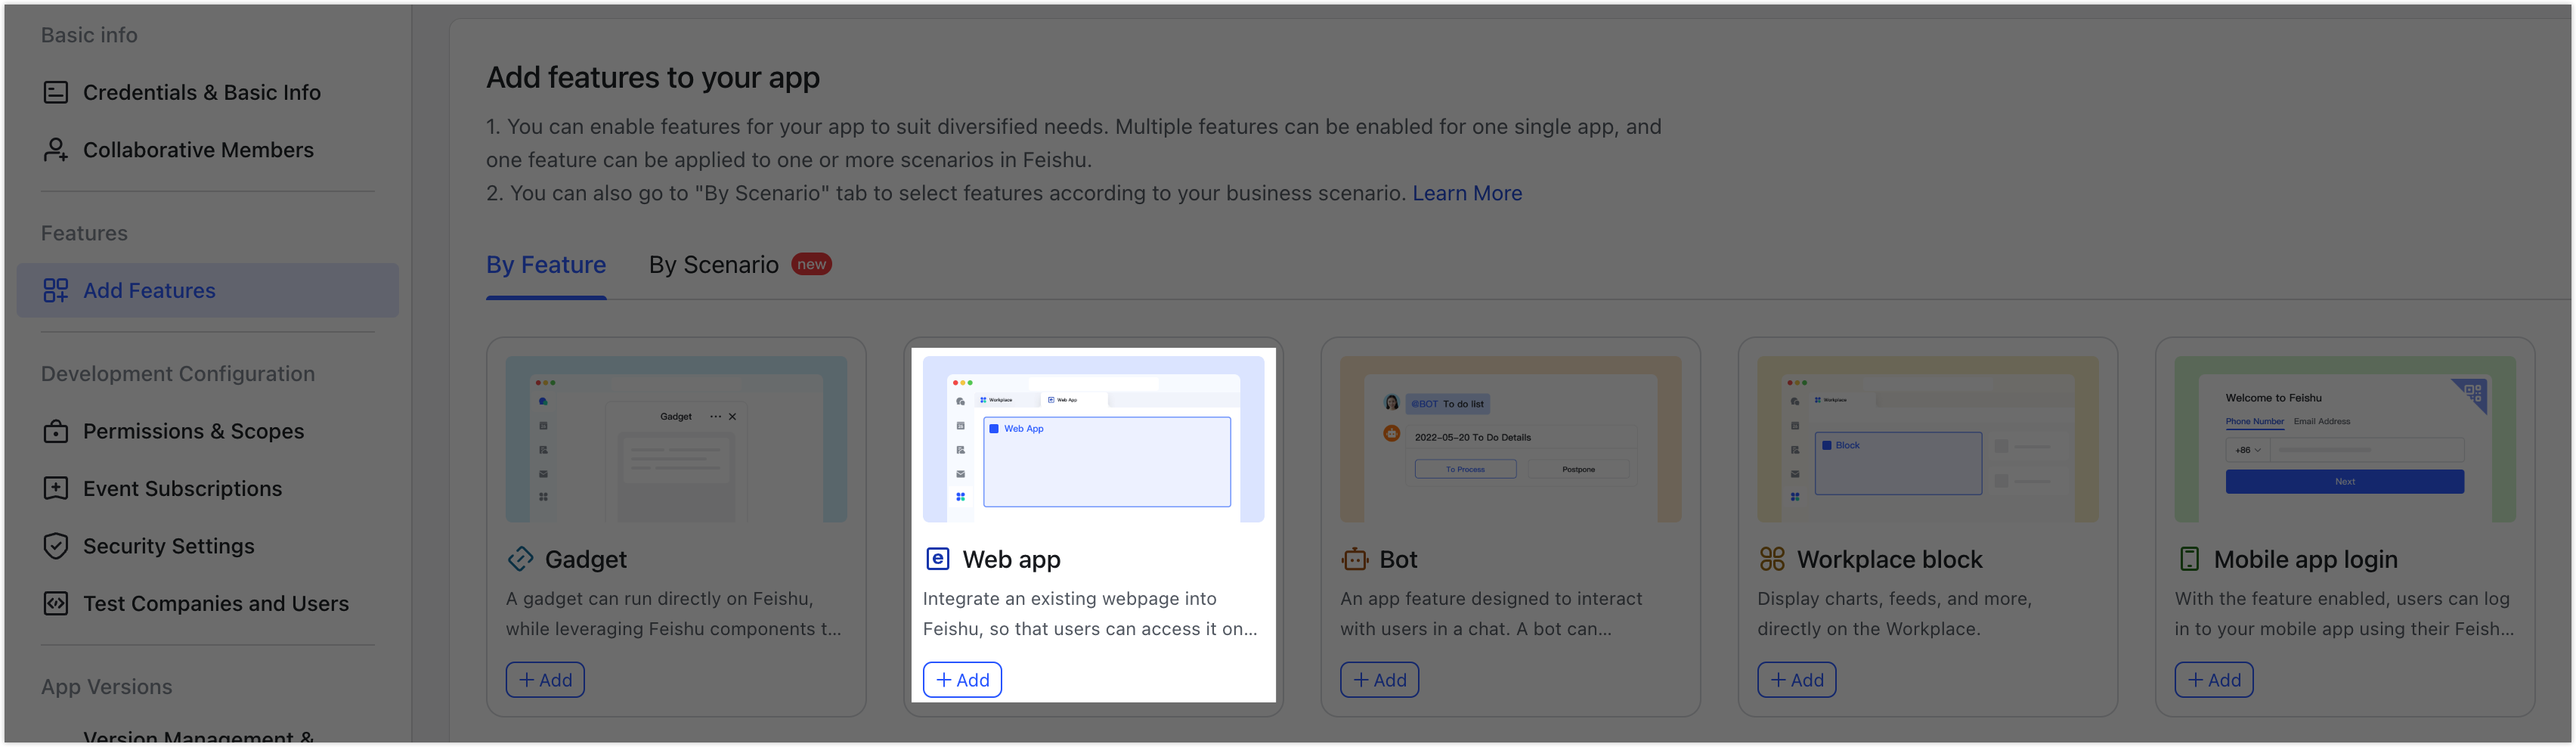Image resolution: width=2576 pixels, height=747 pixels.
Task: Add the Gadget feature
Action: click(545, 680)
